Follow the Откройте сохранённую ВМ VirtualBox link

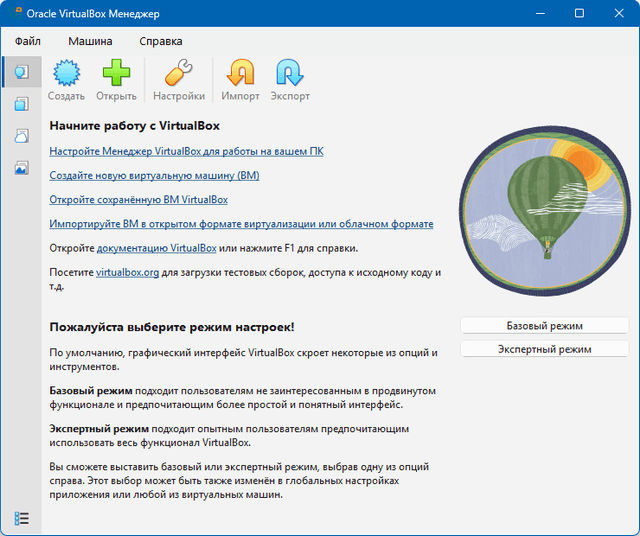click(138, 199)
